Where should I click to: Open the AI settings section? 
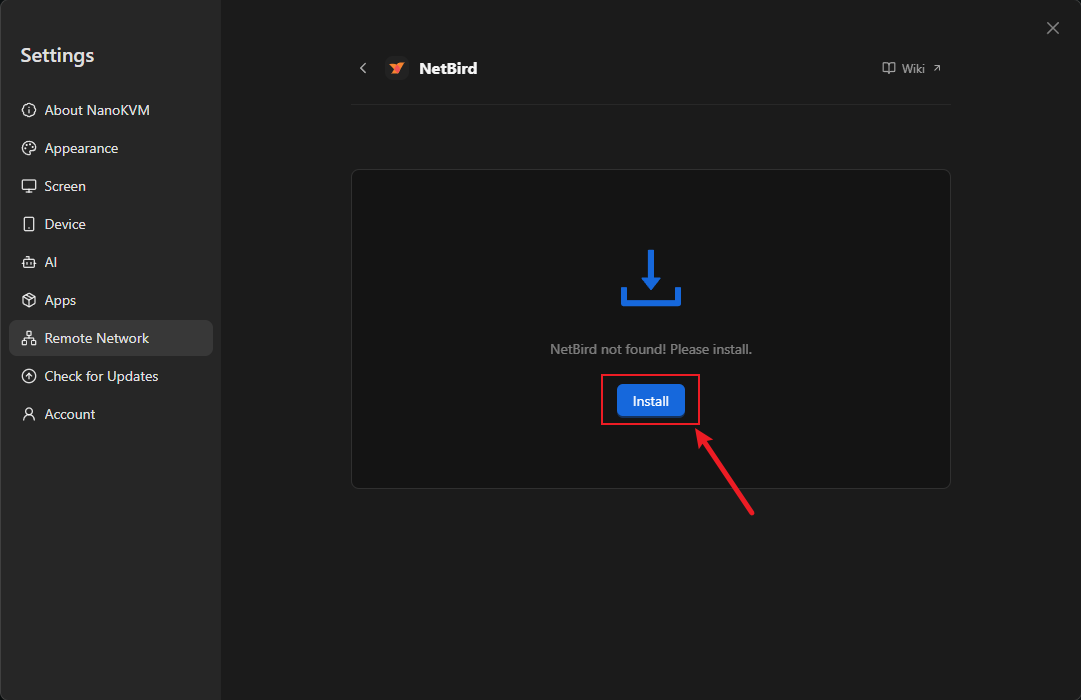point(111,262)
